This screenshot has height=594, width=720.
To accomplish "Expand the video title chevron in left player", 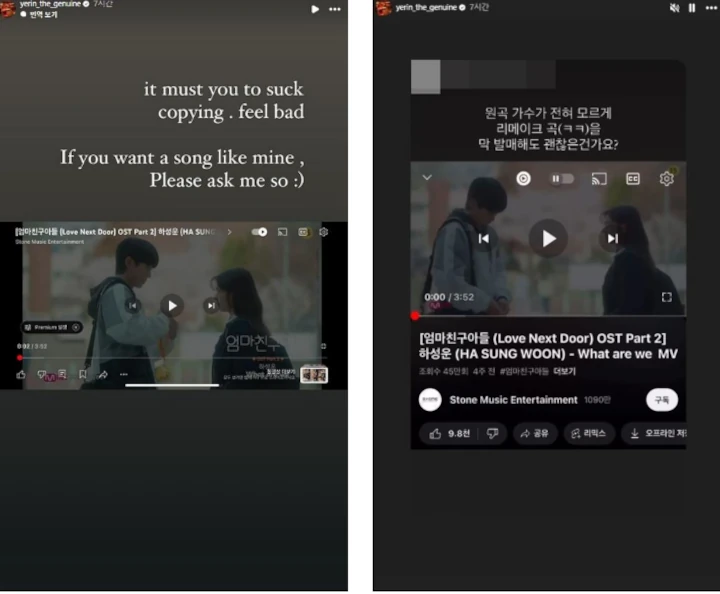I will pos(229,232).
